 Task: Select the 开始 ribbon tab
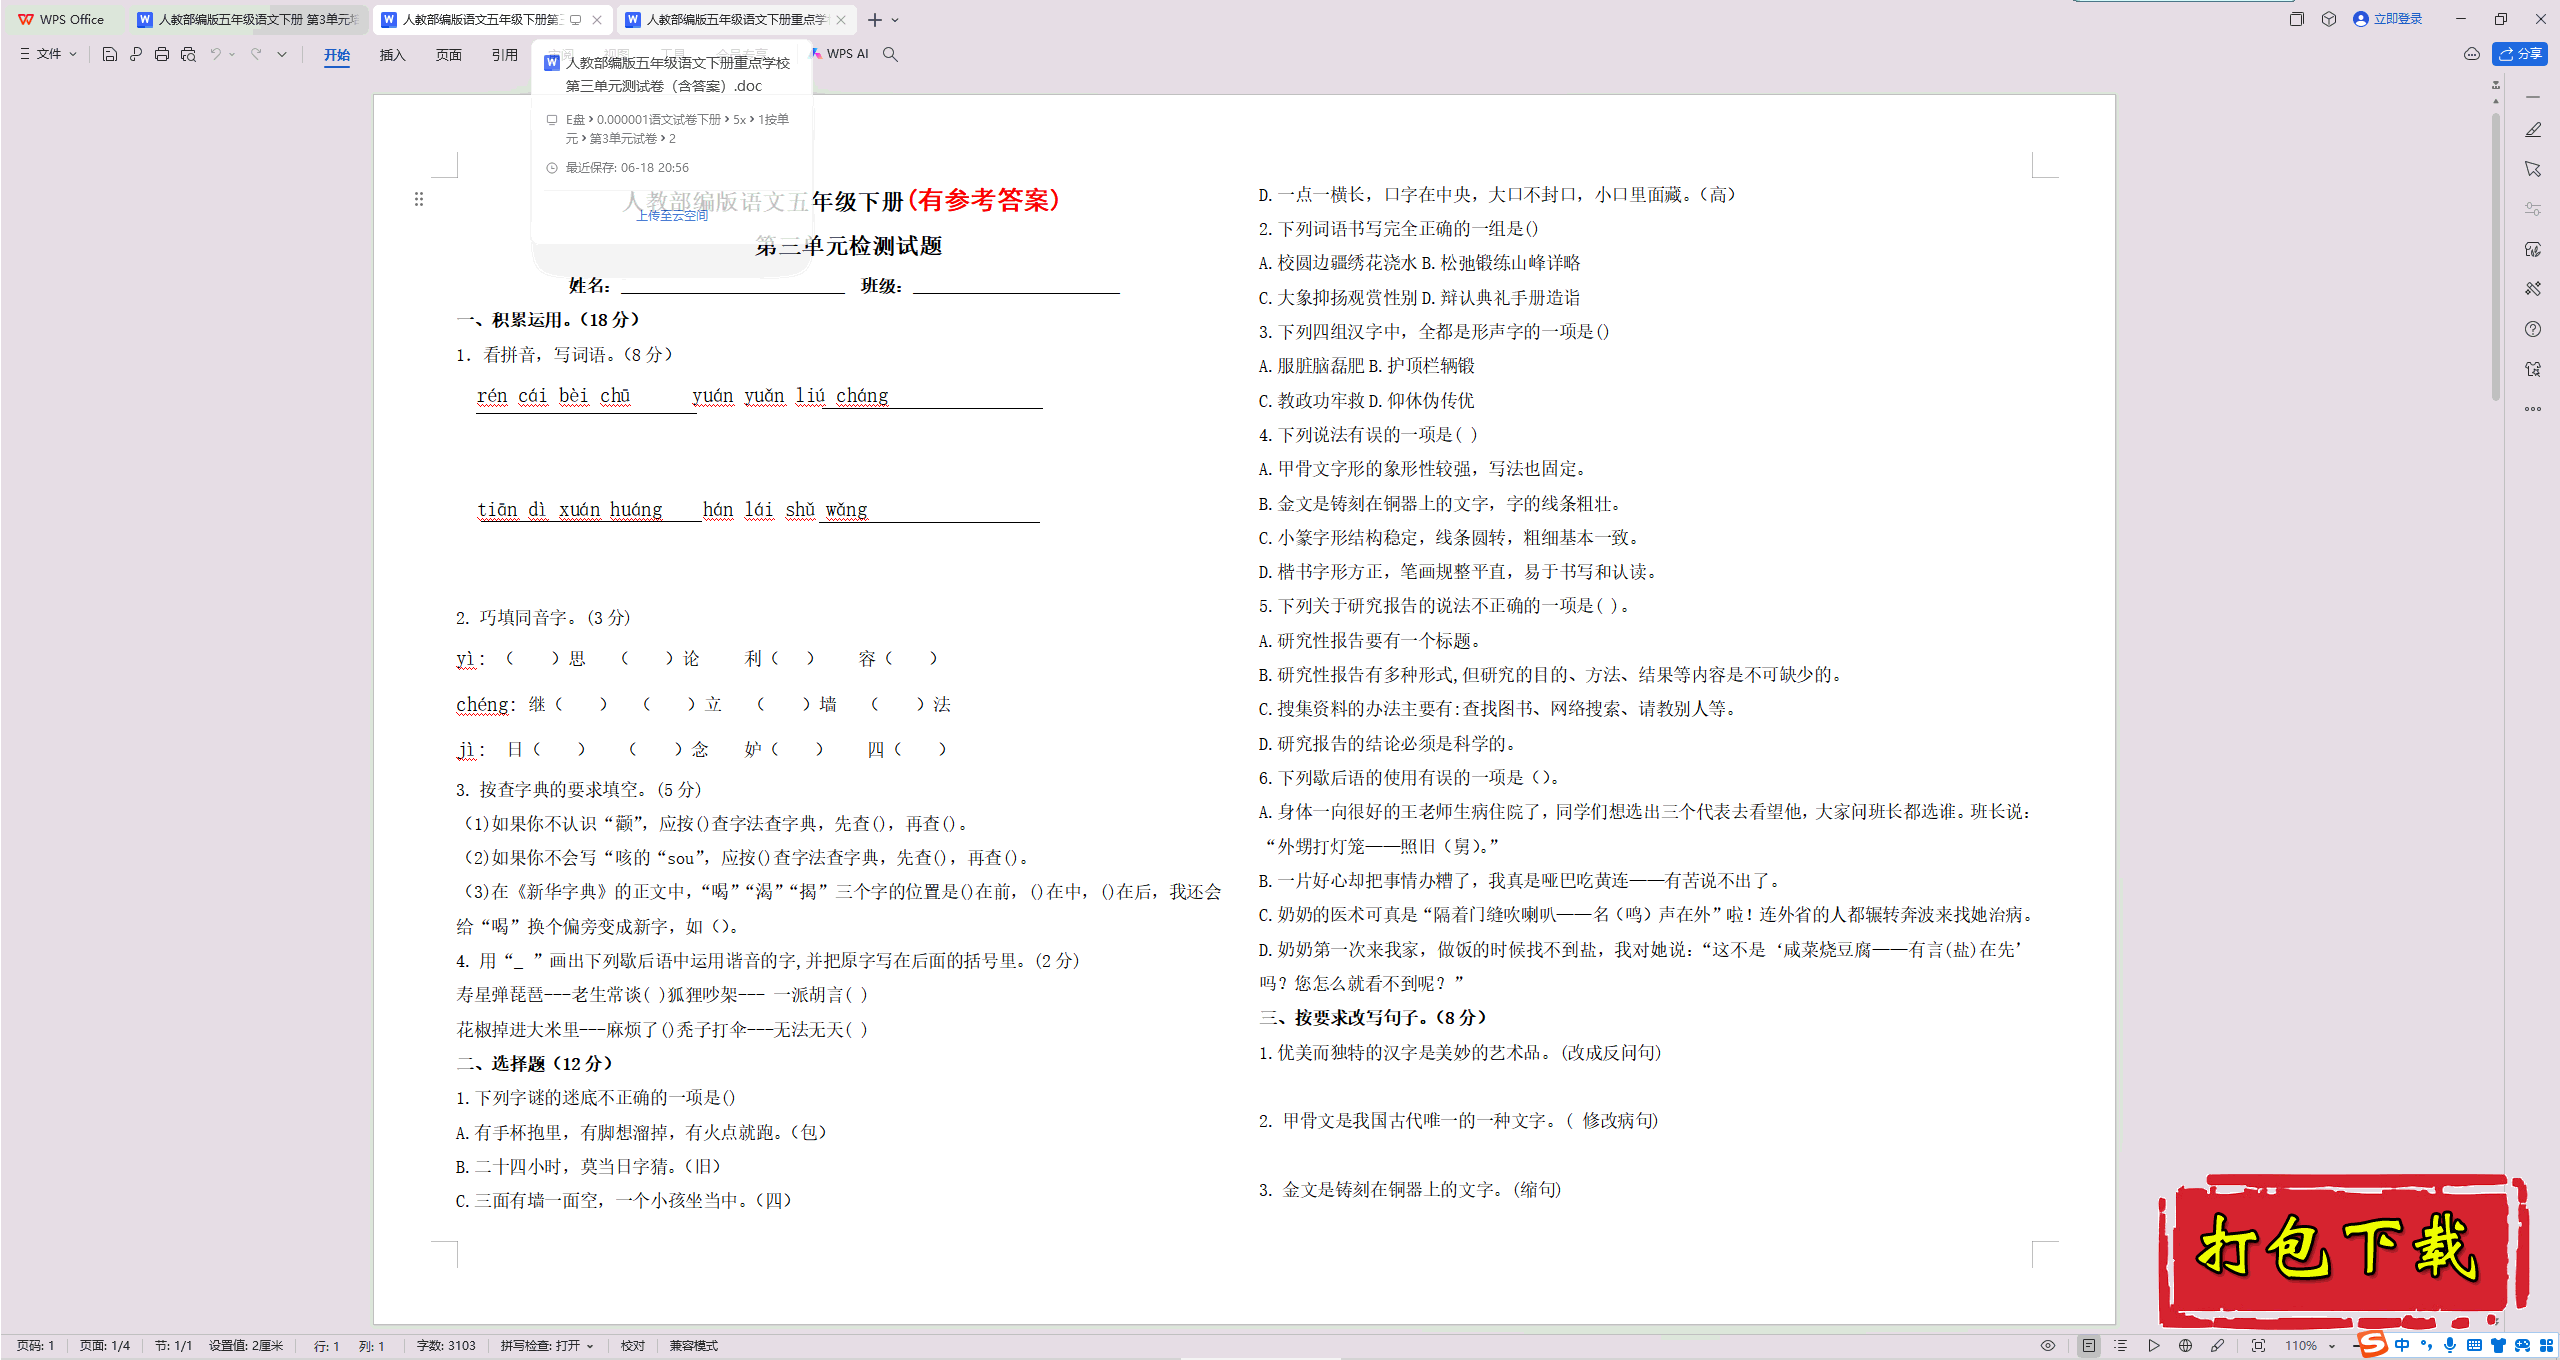pos(337,55)
